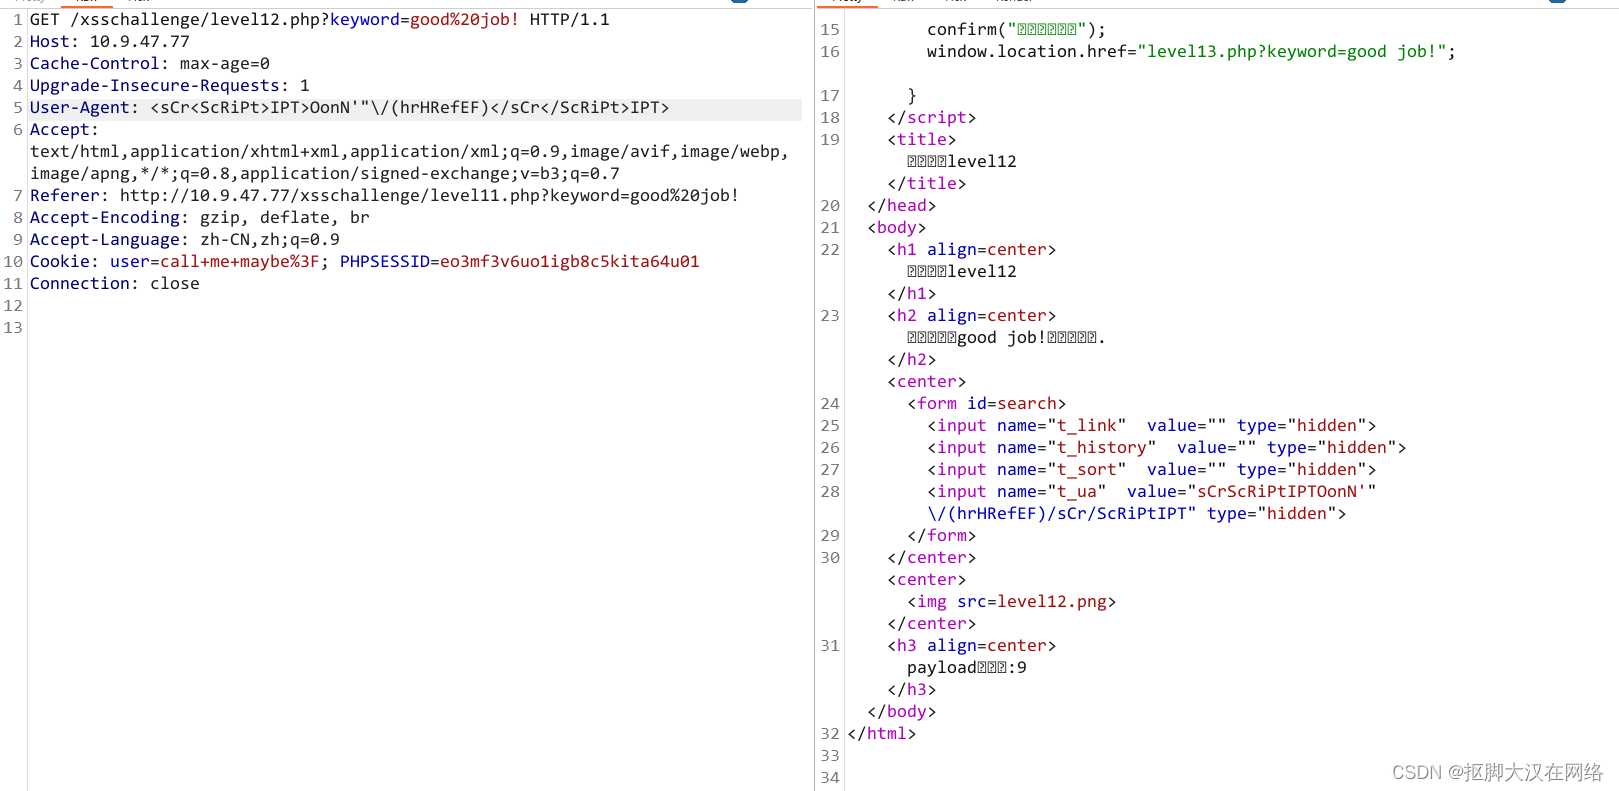This screenshot has width=1619, height=791.
Task: Click the t_sort hidden input line
Action: pos(1151,470)
